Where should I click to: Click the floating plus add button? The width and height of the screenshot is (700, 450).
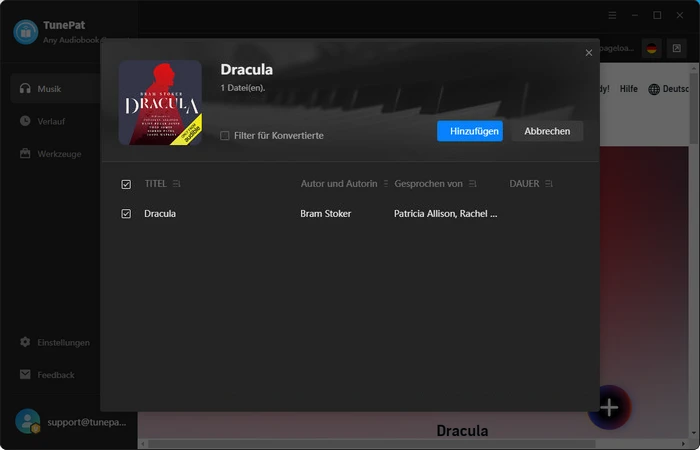coord(609,407)
